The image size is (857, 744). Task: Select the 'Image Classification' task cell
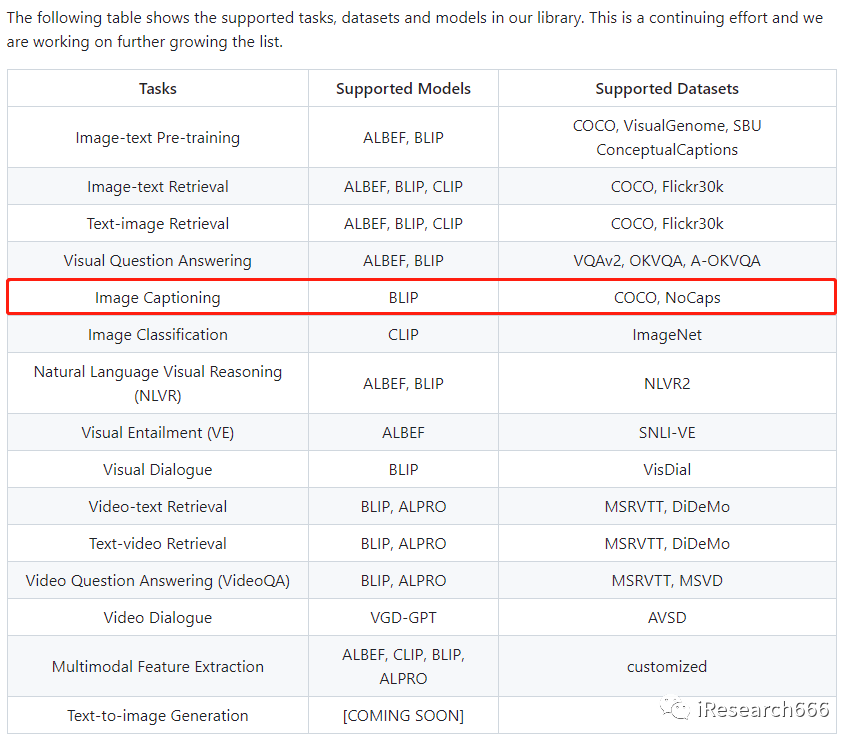click(x=158, y=335)
